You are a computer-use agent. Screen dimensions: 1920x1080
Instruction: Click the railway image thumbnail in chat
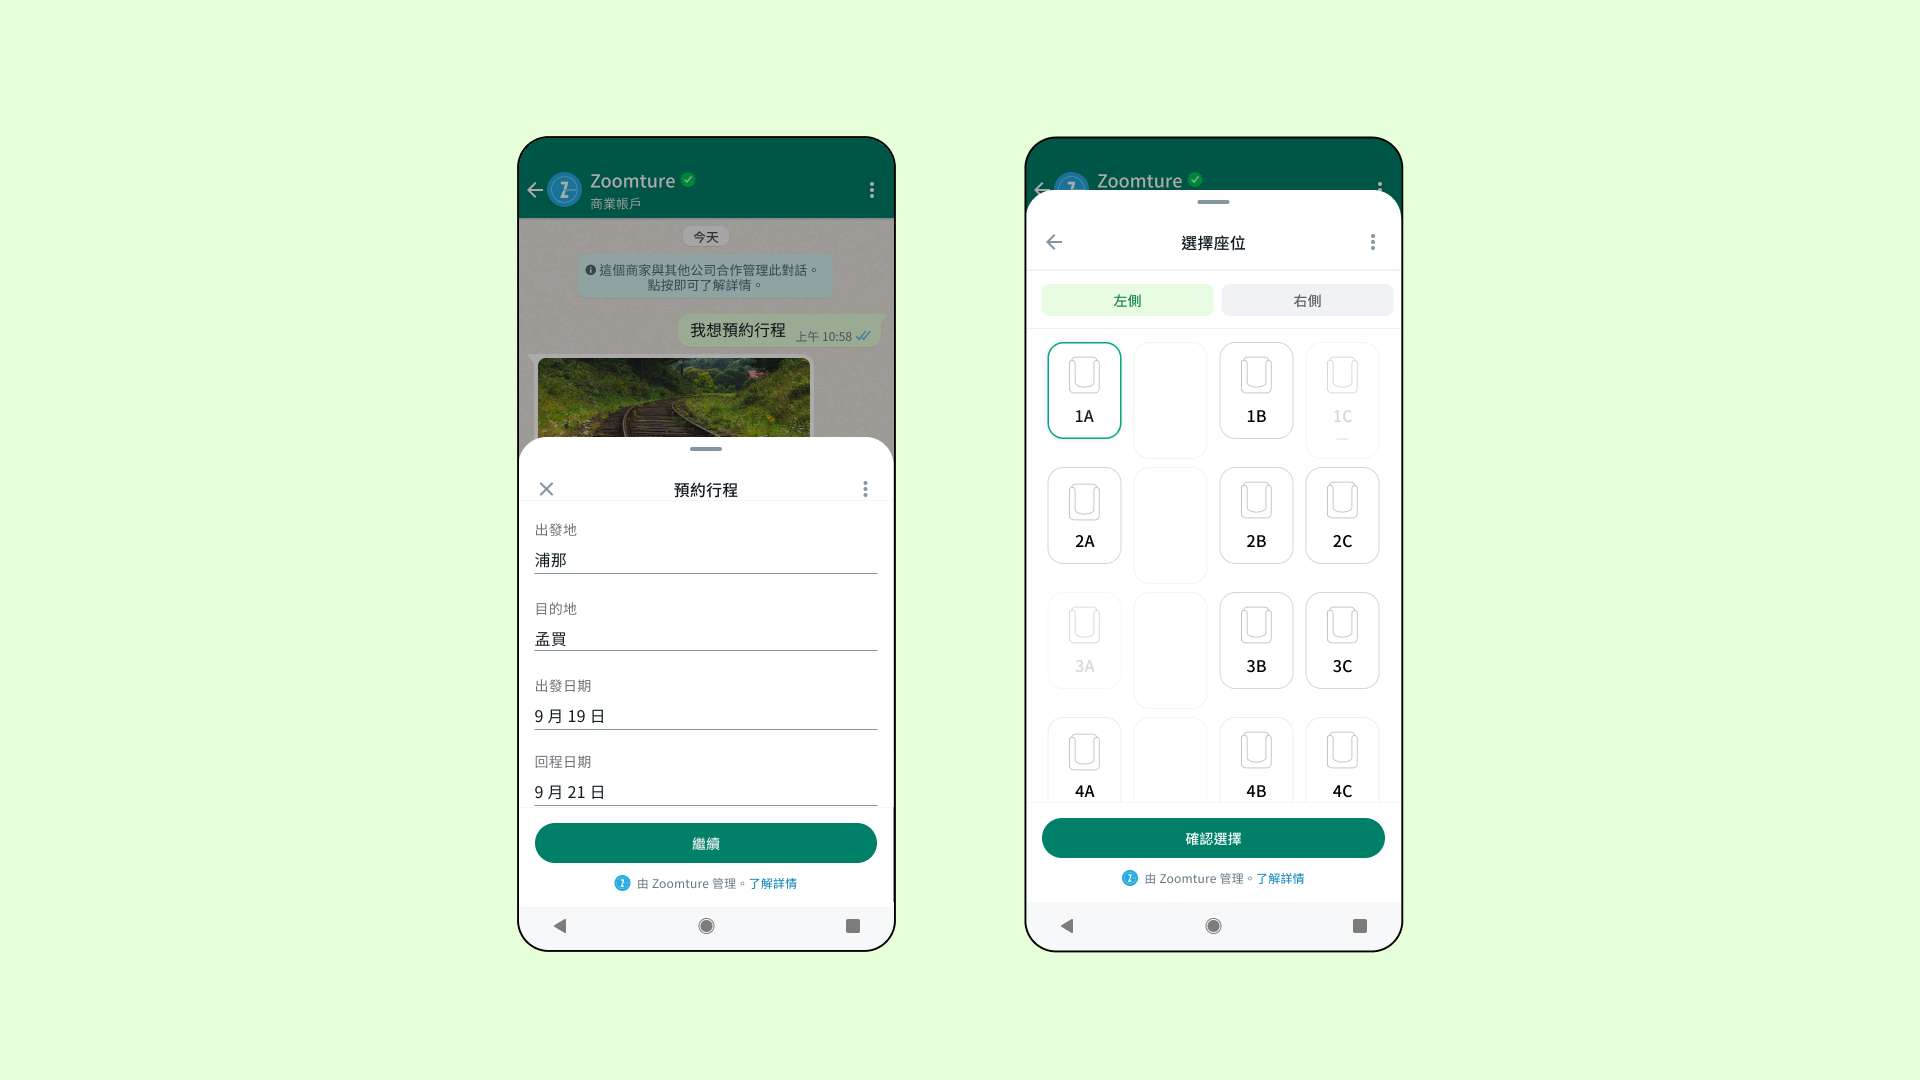point(673,396)
